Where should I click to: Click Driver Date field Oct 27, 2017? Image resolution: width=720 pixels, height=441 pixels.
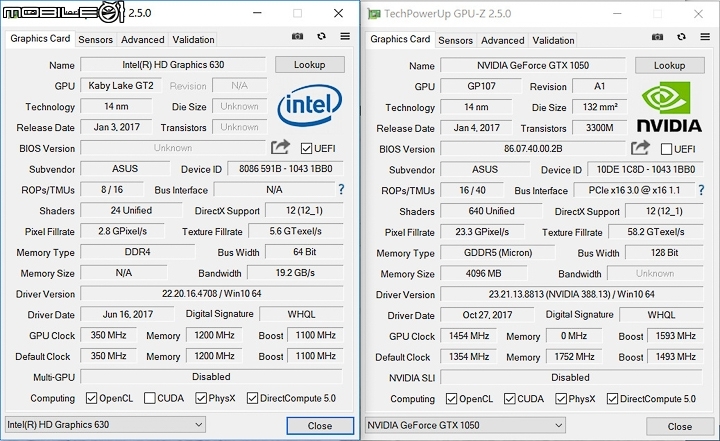click(487, 315)
